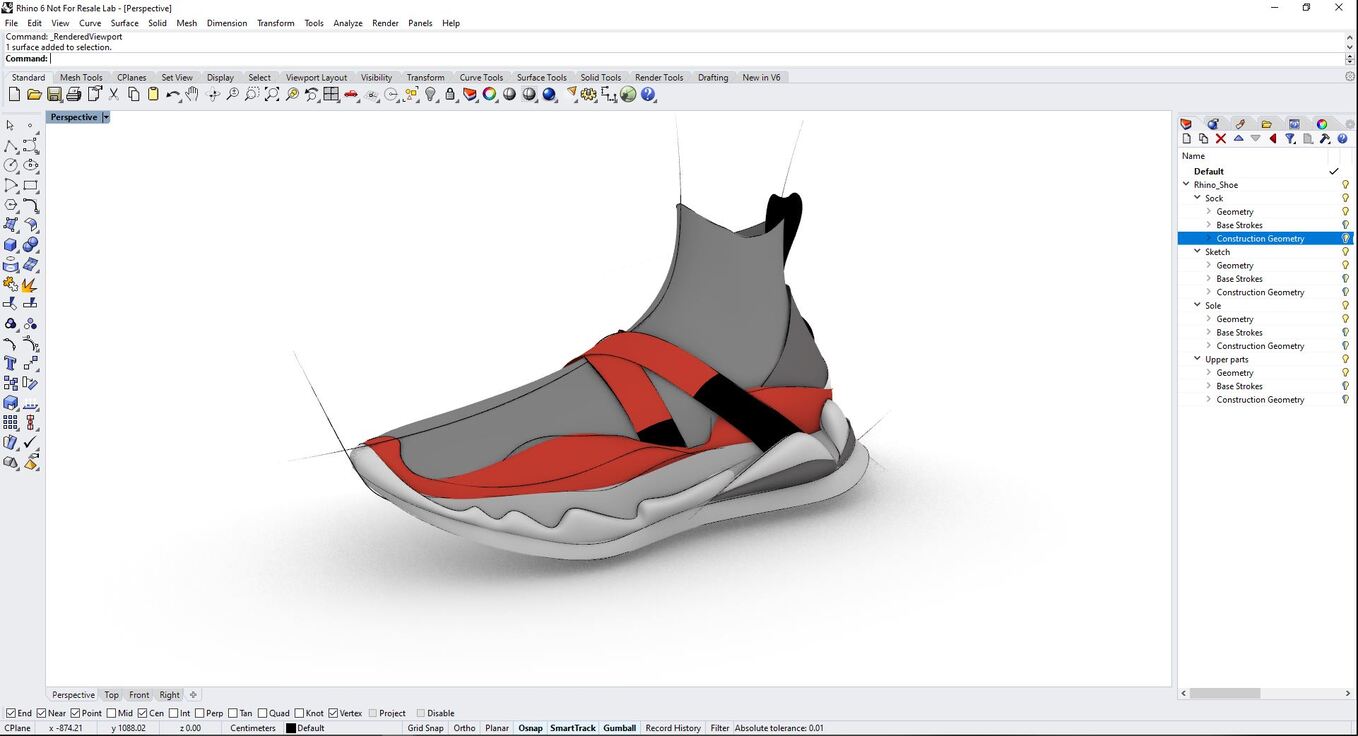Screen dimensions: 1358x736
Task: Expand Geometry sublayer under Sock
Action: coord(1209,211)
